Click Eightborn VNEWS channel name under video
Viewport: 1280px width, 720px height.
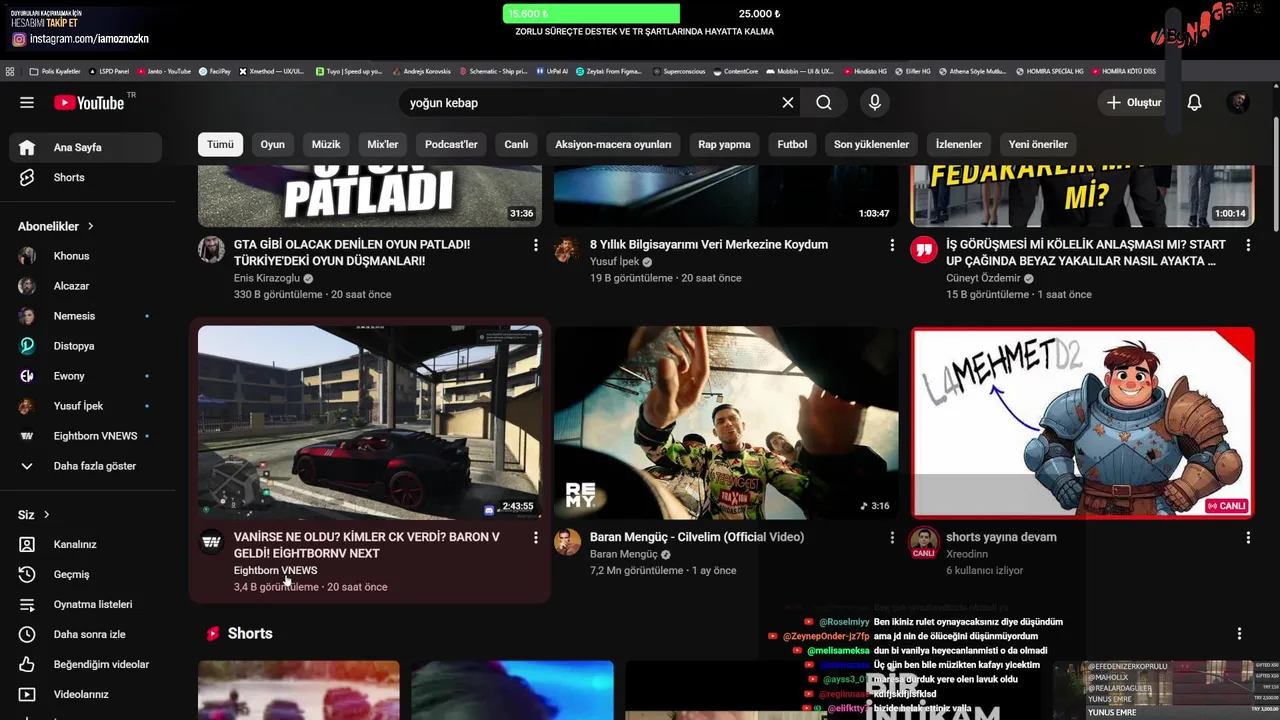tap(275, 570)
